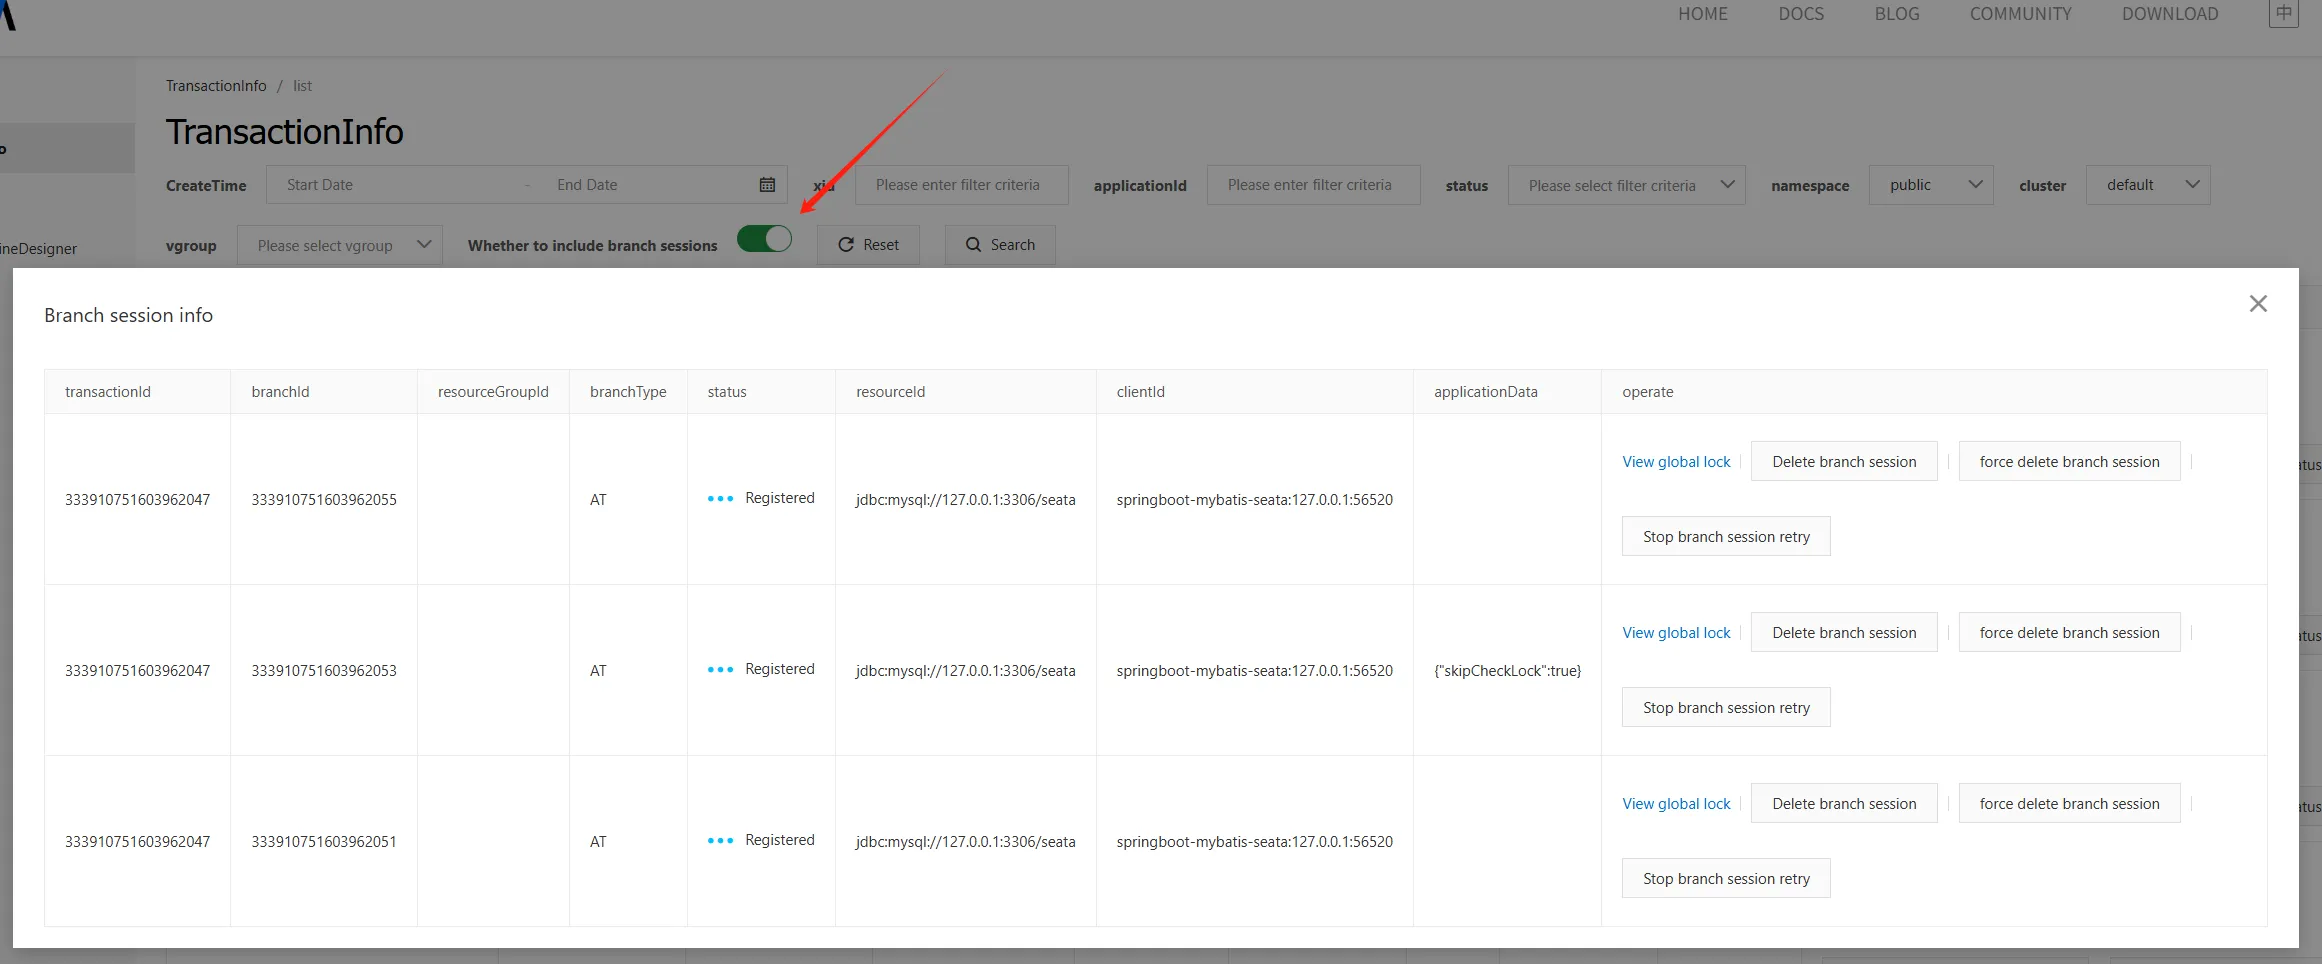Click the applicationId filter input field
This screenshot has width=2322, height=964.
[1312, 185]
